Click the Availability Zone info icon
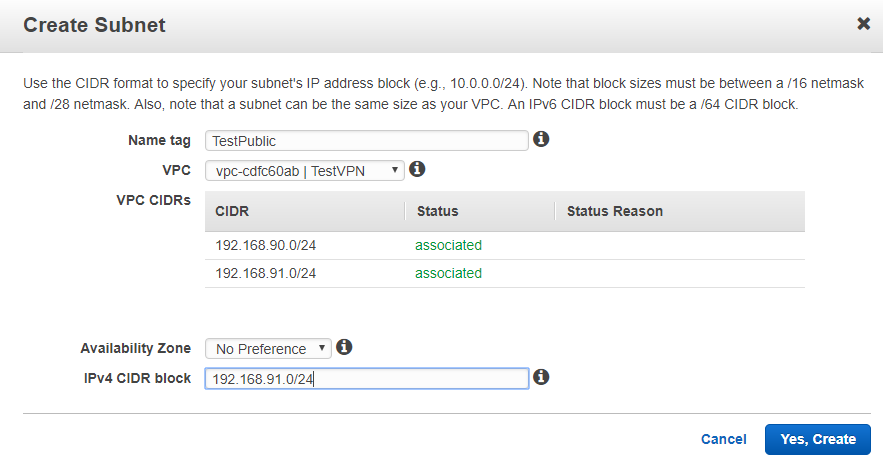 [x=344, y=348]
